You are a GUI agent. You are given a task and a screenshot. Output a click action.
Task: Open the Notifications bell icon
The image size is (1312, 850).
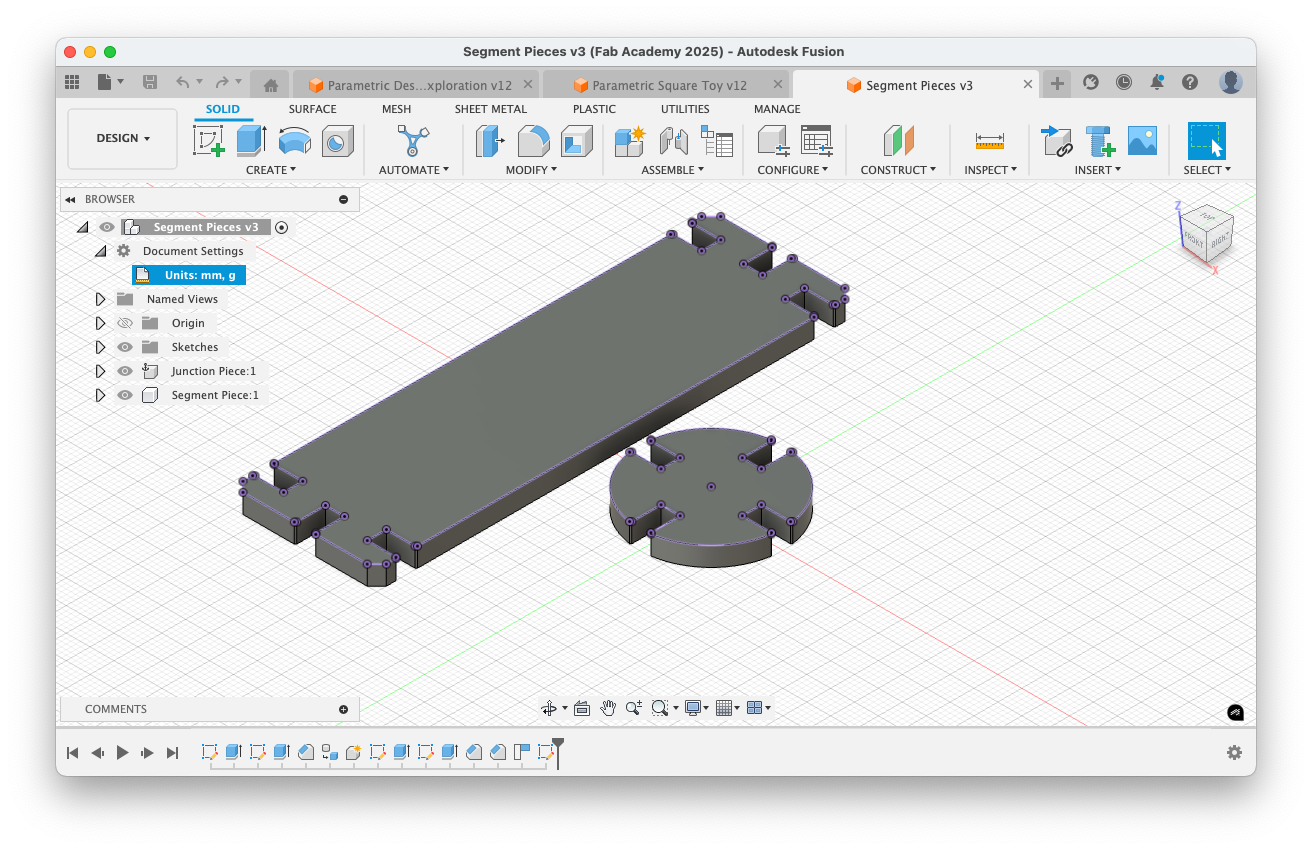coord(1157,82)
